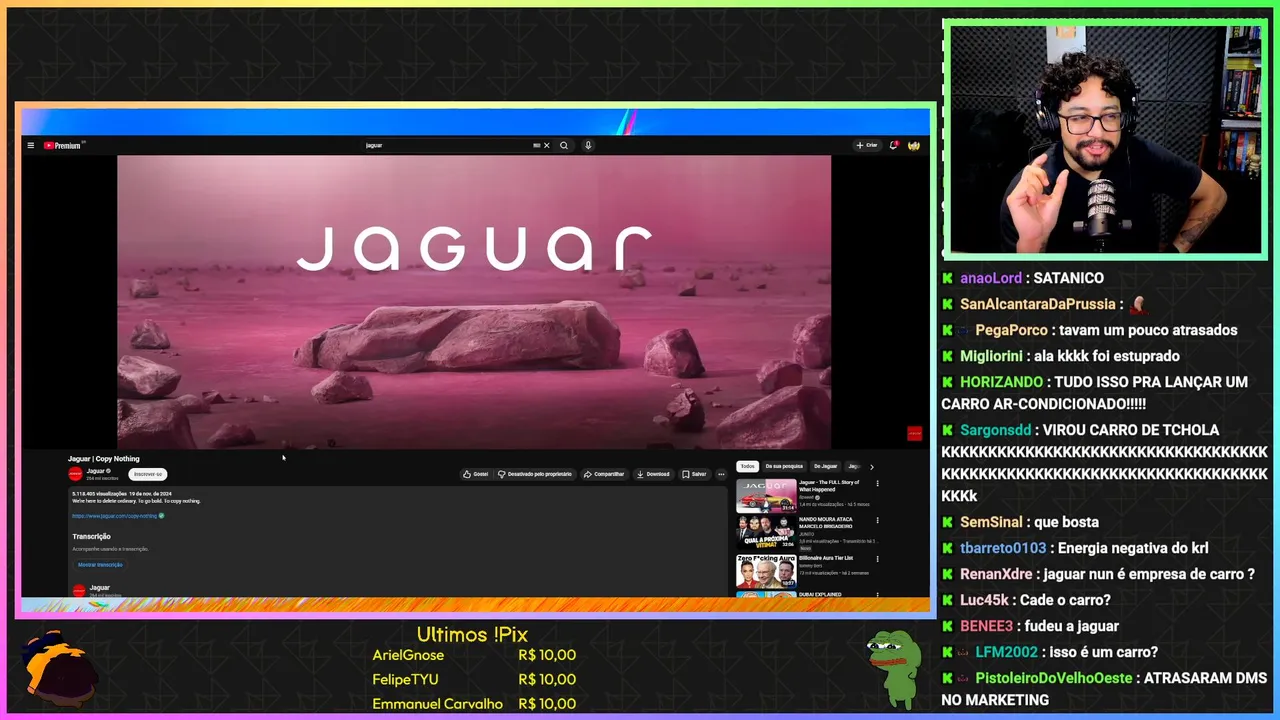Open the Jaguar channel name link

click(97, 471)
